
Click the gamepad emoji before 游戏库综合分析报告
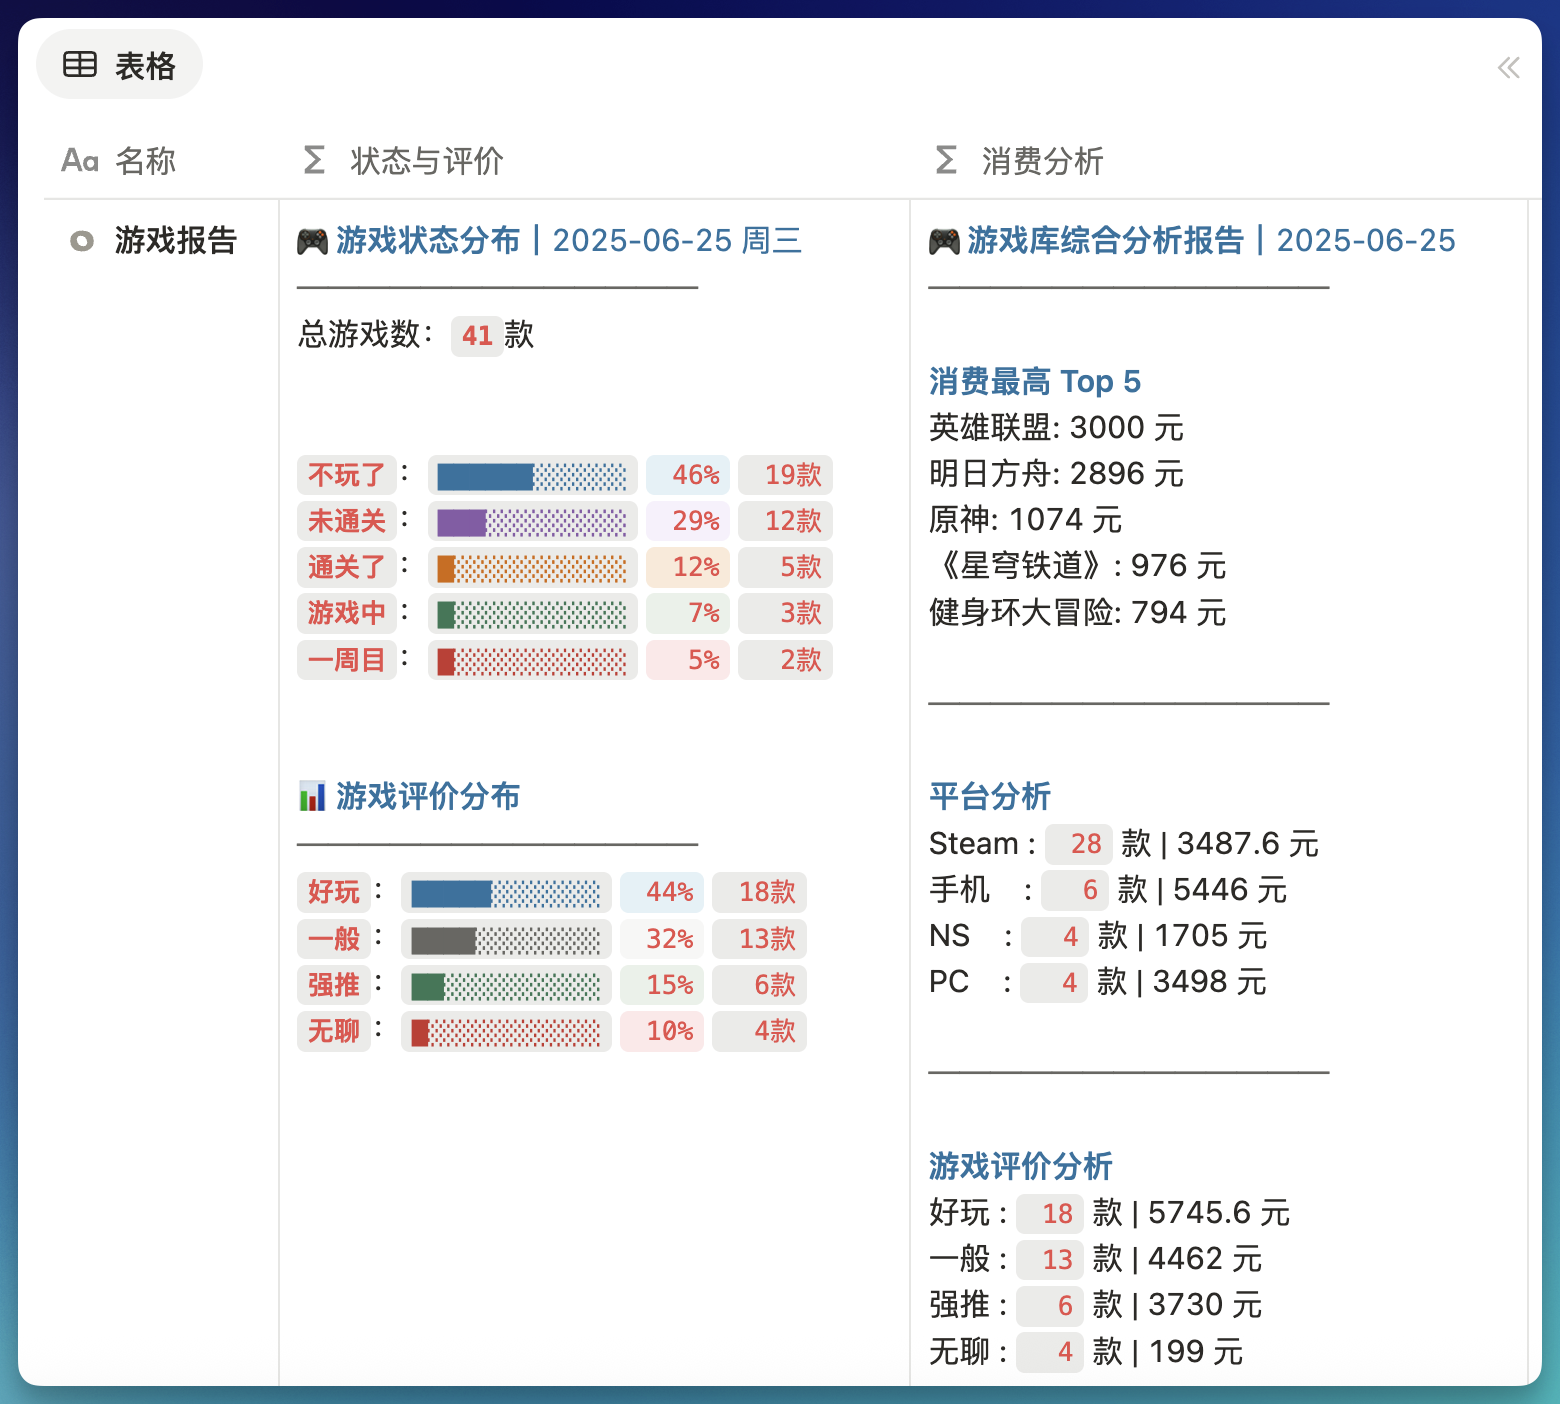(x=945, y=241)
